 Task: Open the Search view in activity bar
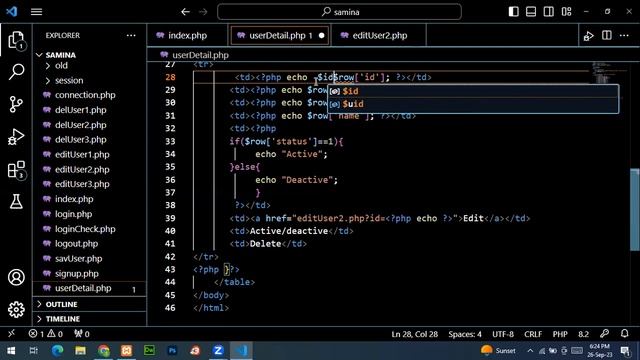[16, 71]
